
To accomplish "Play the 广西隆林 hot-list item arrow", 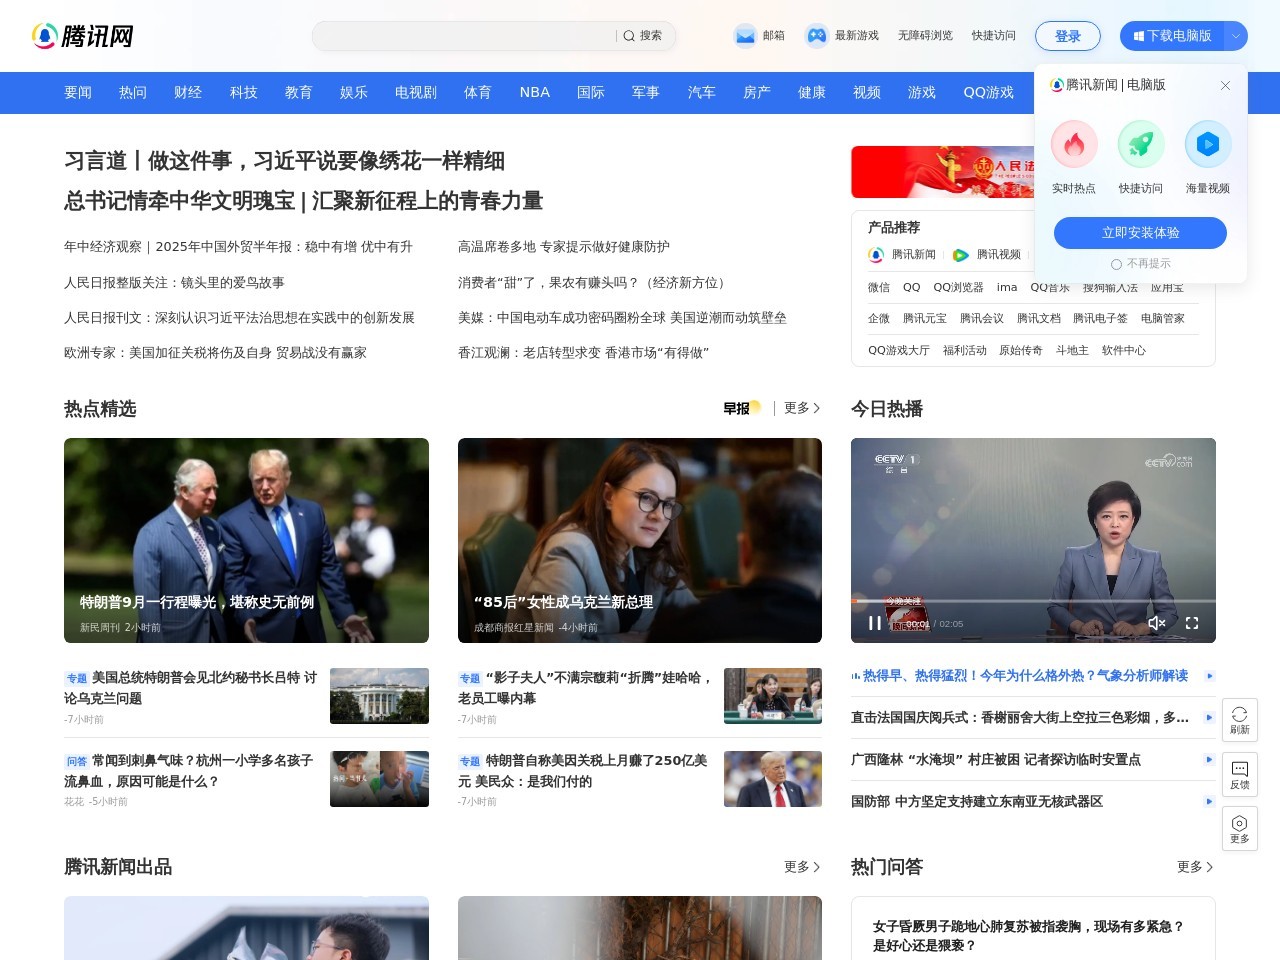I will point(1209,760).
